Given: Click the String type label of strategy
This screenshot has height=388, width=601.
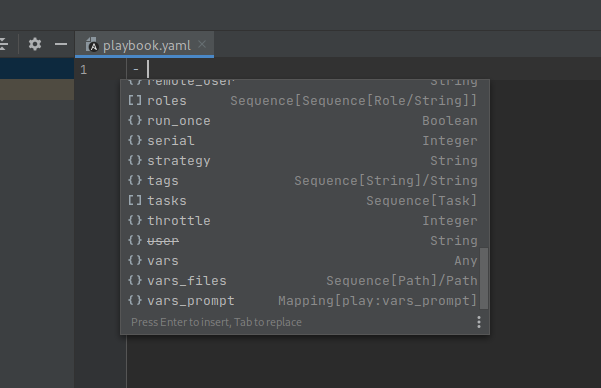Looking at the screenshot, I should pos(454,161).
